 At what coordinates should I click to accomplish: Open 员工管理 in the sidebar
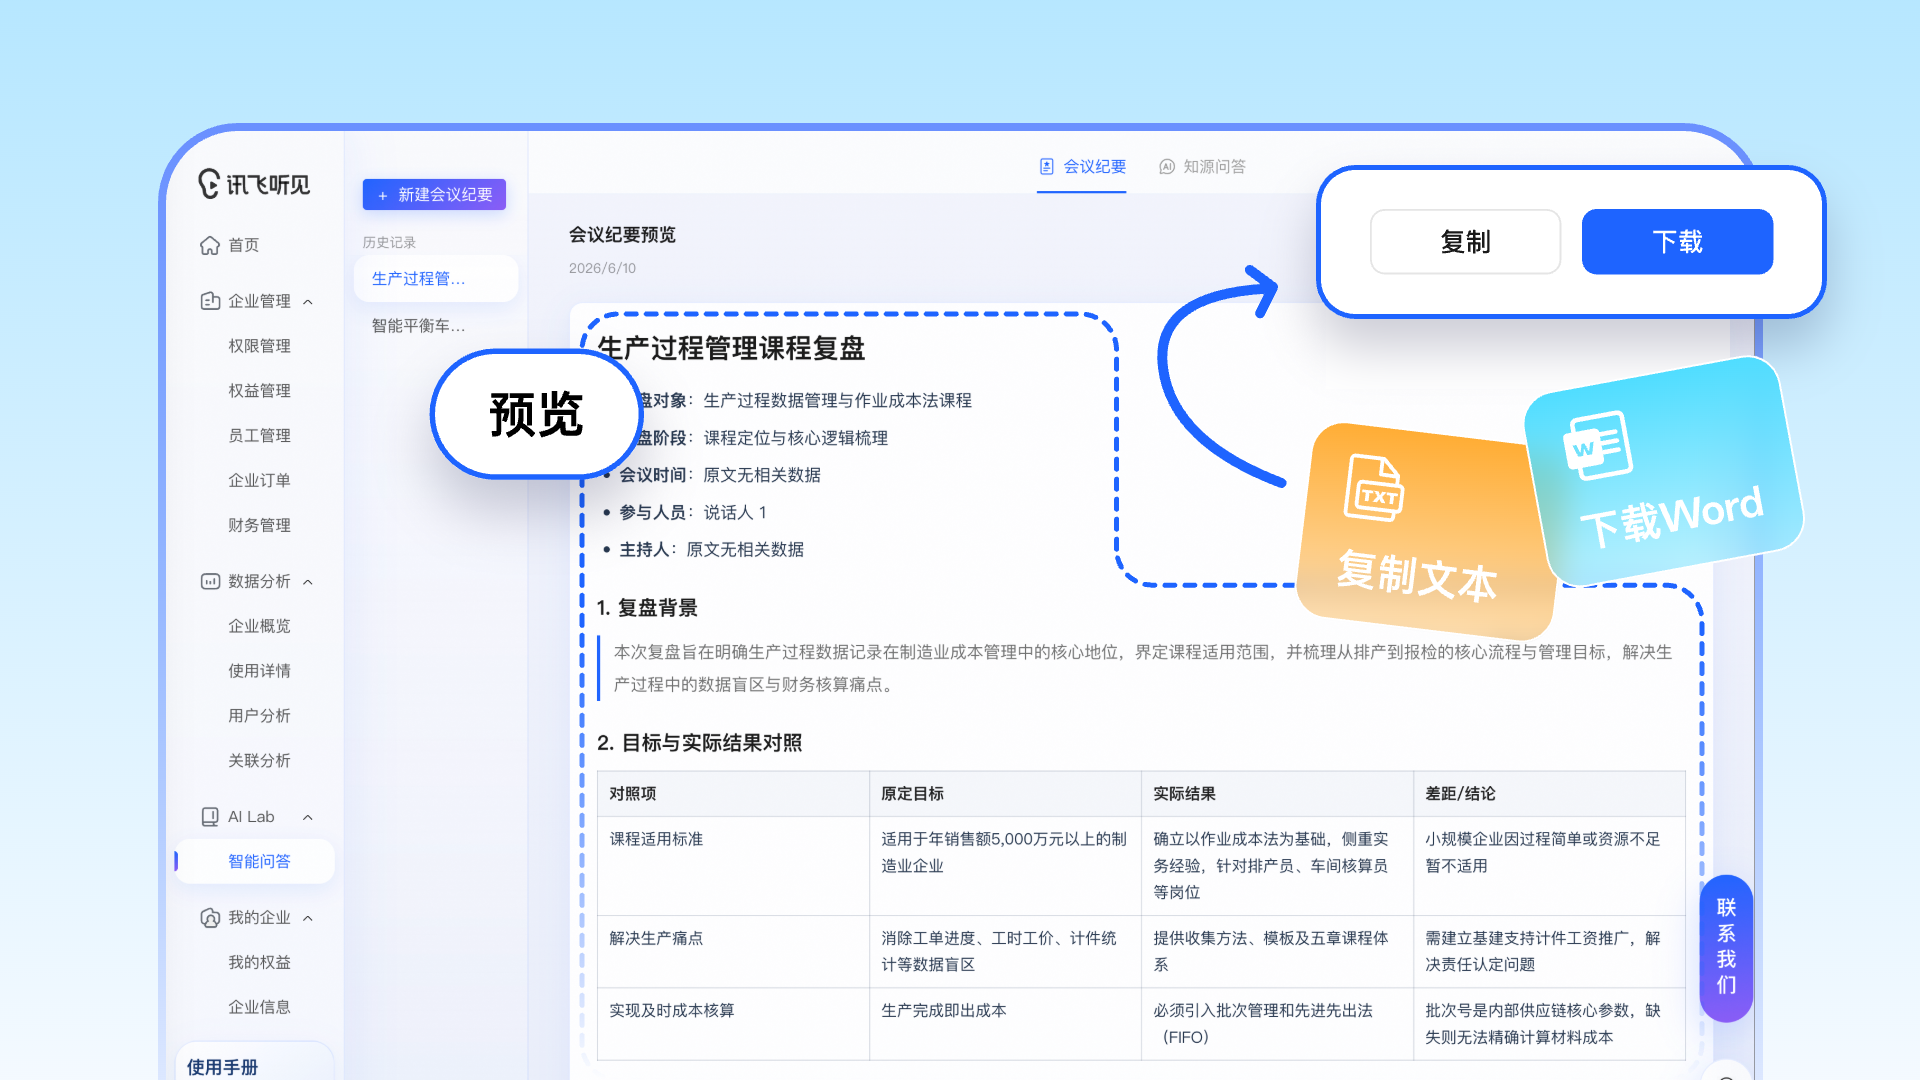click(x=259, y=436)
